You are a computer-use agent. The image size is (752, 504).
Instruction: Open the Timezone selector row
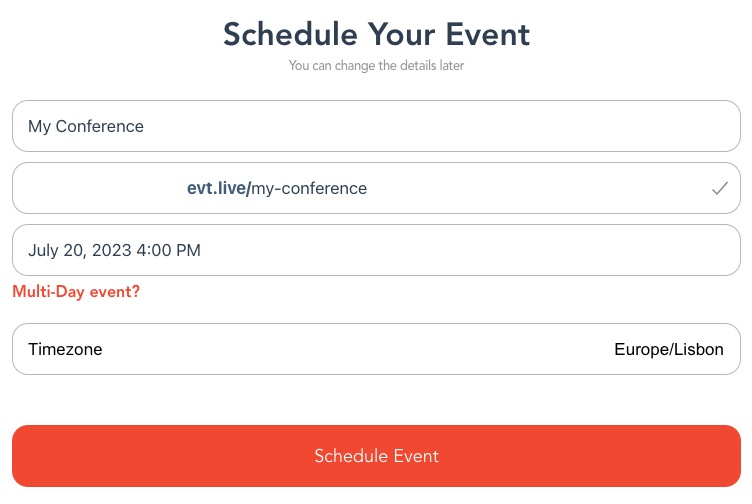click(x=376, y=350)
